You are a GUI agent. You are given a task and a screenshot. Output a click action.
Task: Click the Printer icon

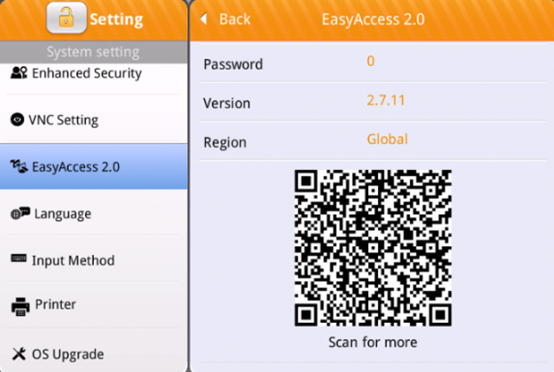pyautogui.click(x=20, y=306)
